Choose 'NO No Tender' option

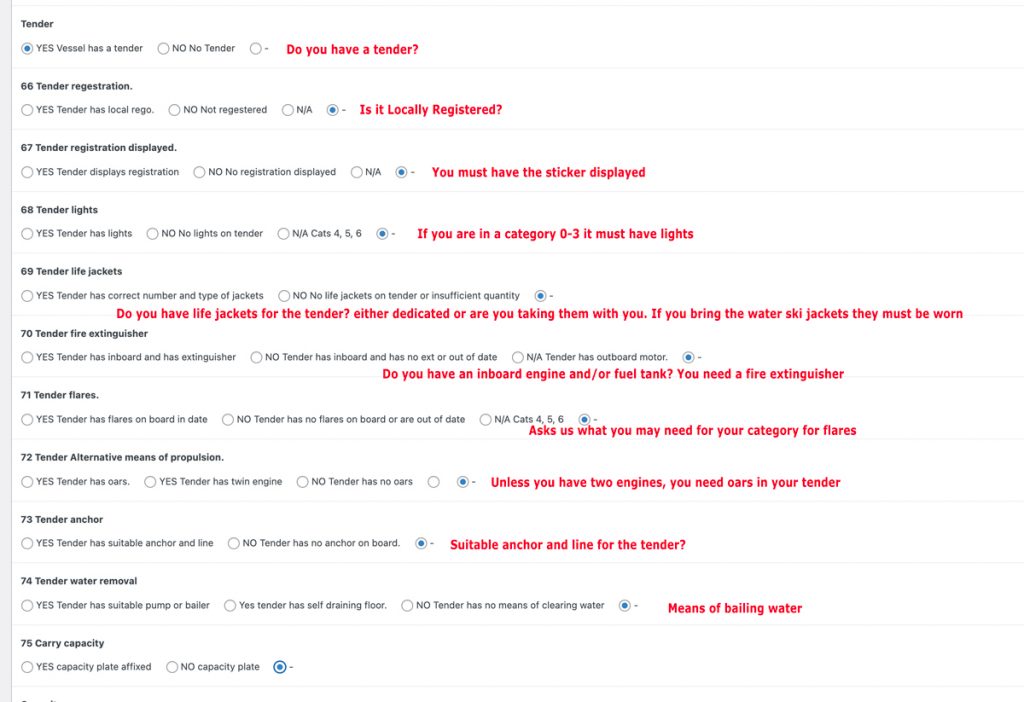164,48
